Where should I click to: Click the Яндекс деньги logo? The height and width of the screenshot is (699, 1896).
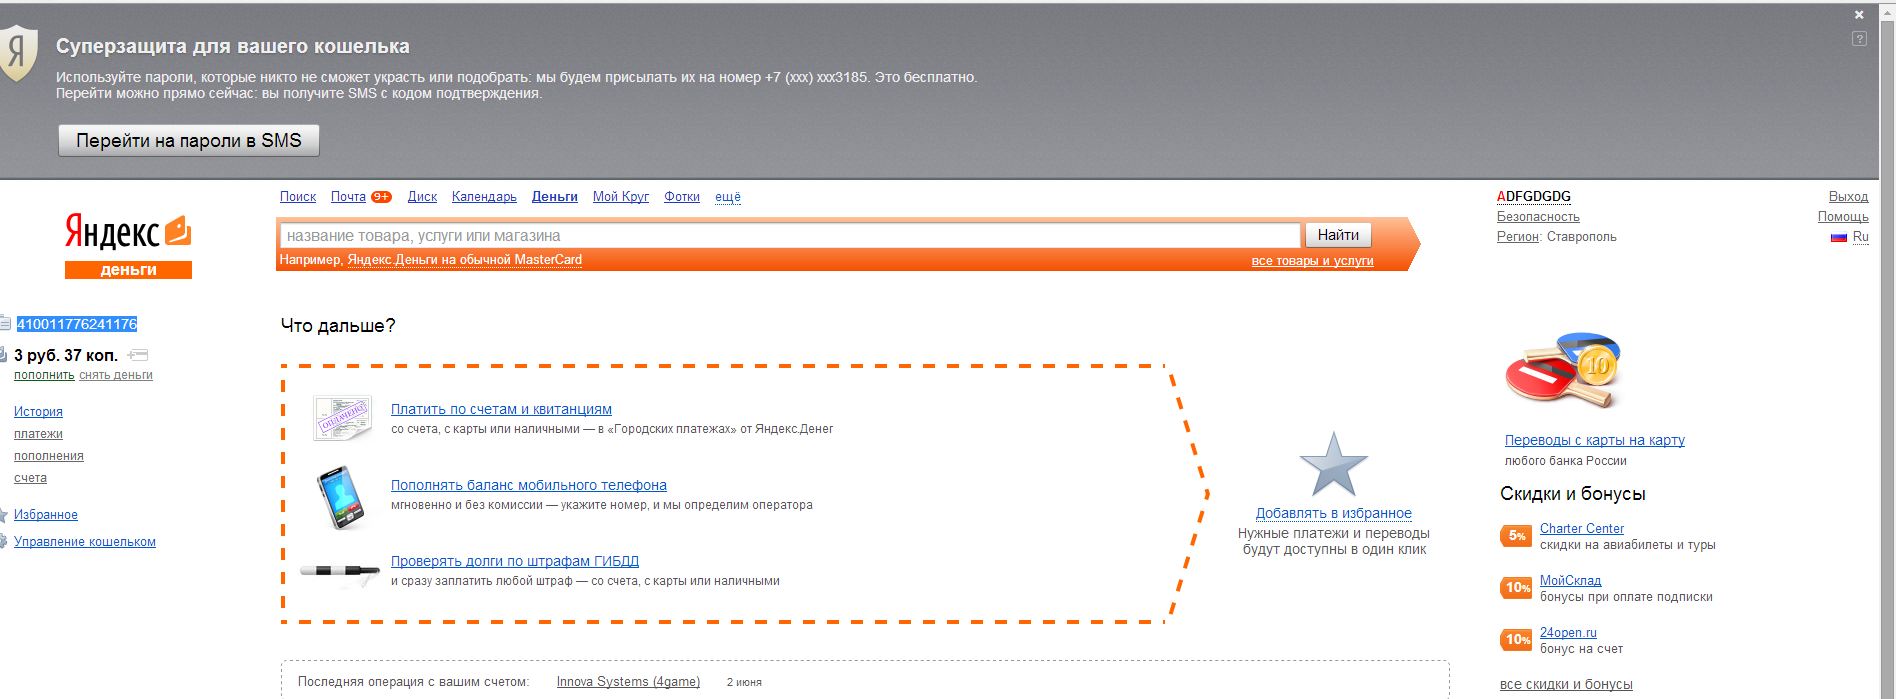128,245
